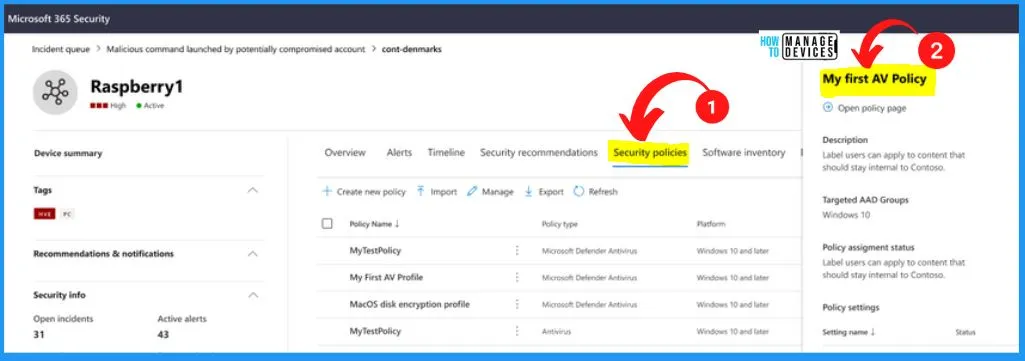
Task: Click Microsoft 365 Security header title
Action: (58, 19)
